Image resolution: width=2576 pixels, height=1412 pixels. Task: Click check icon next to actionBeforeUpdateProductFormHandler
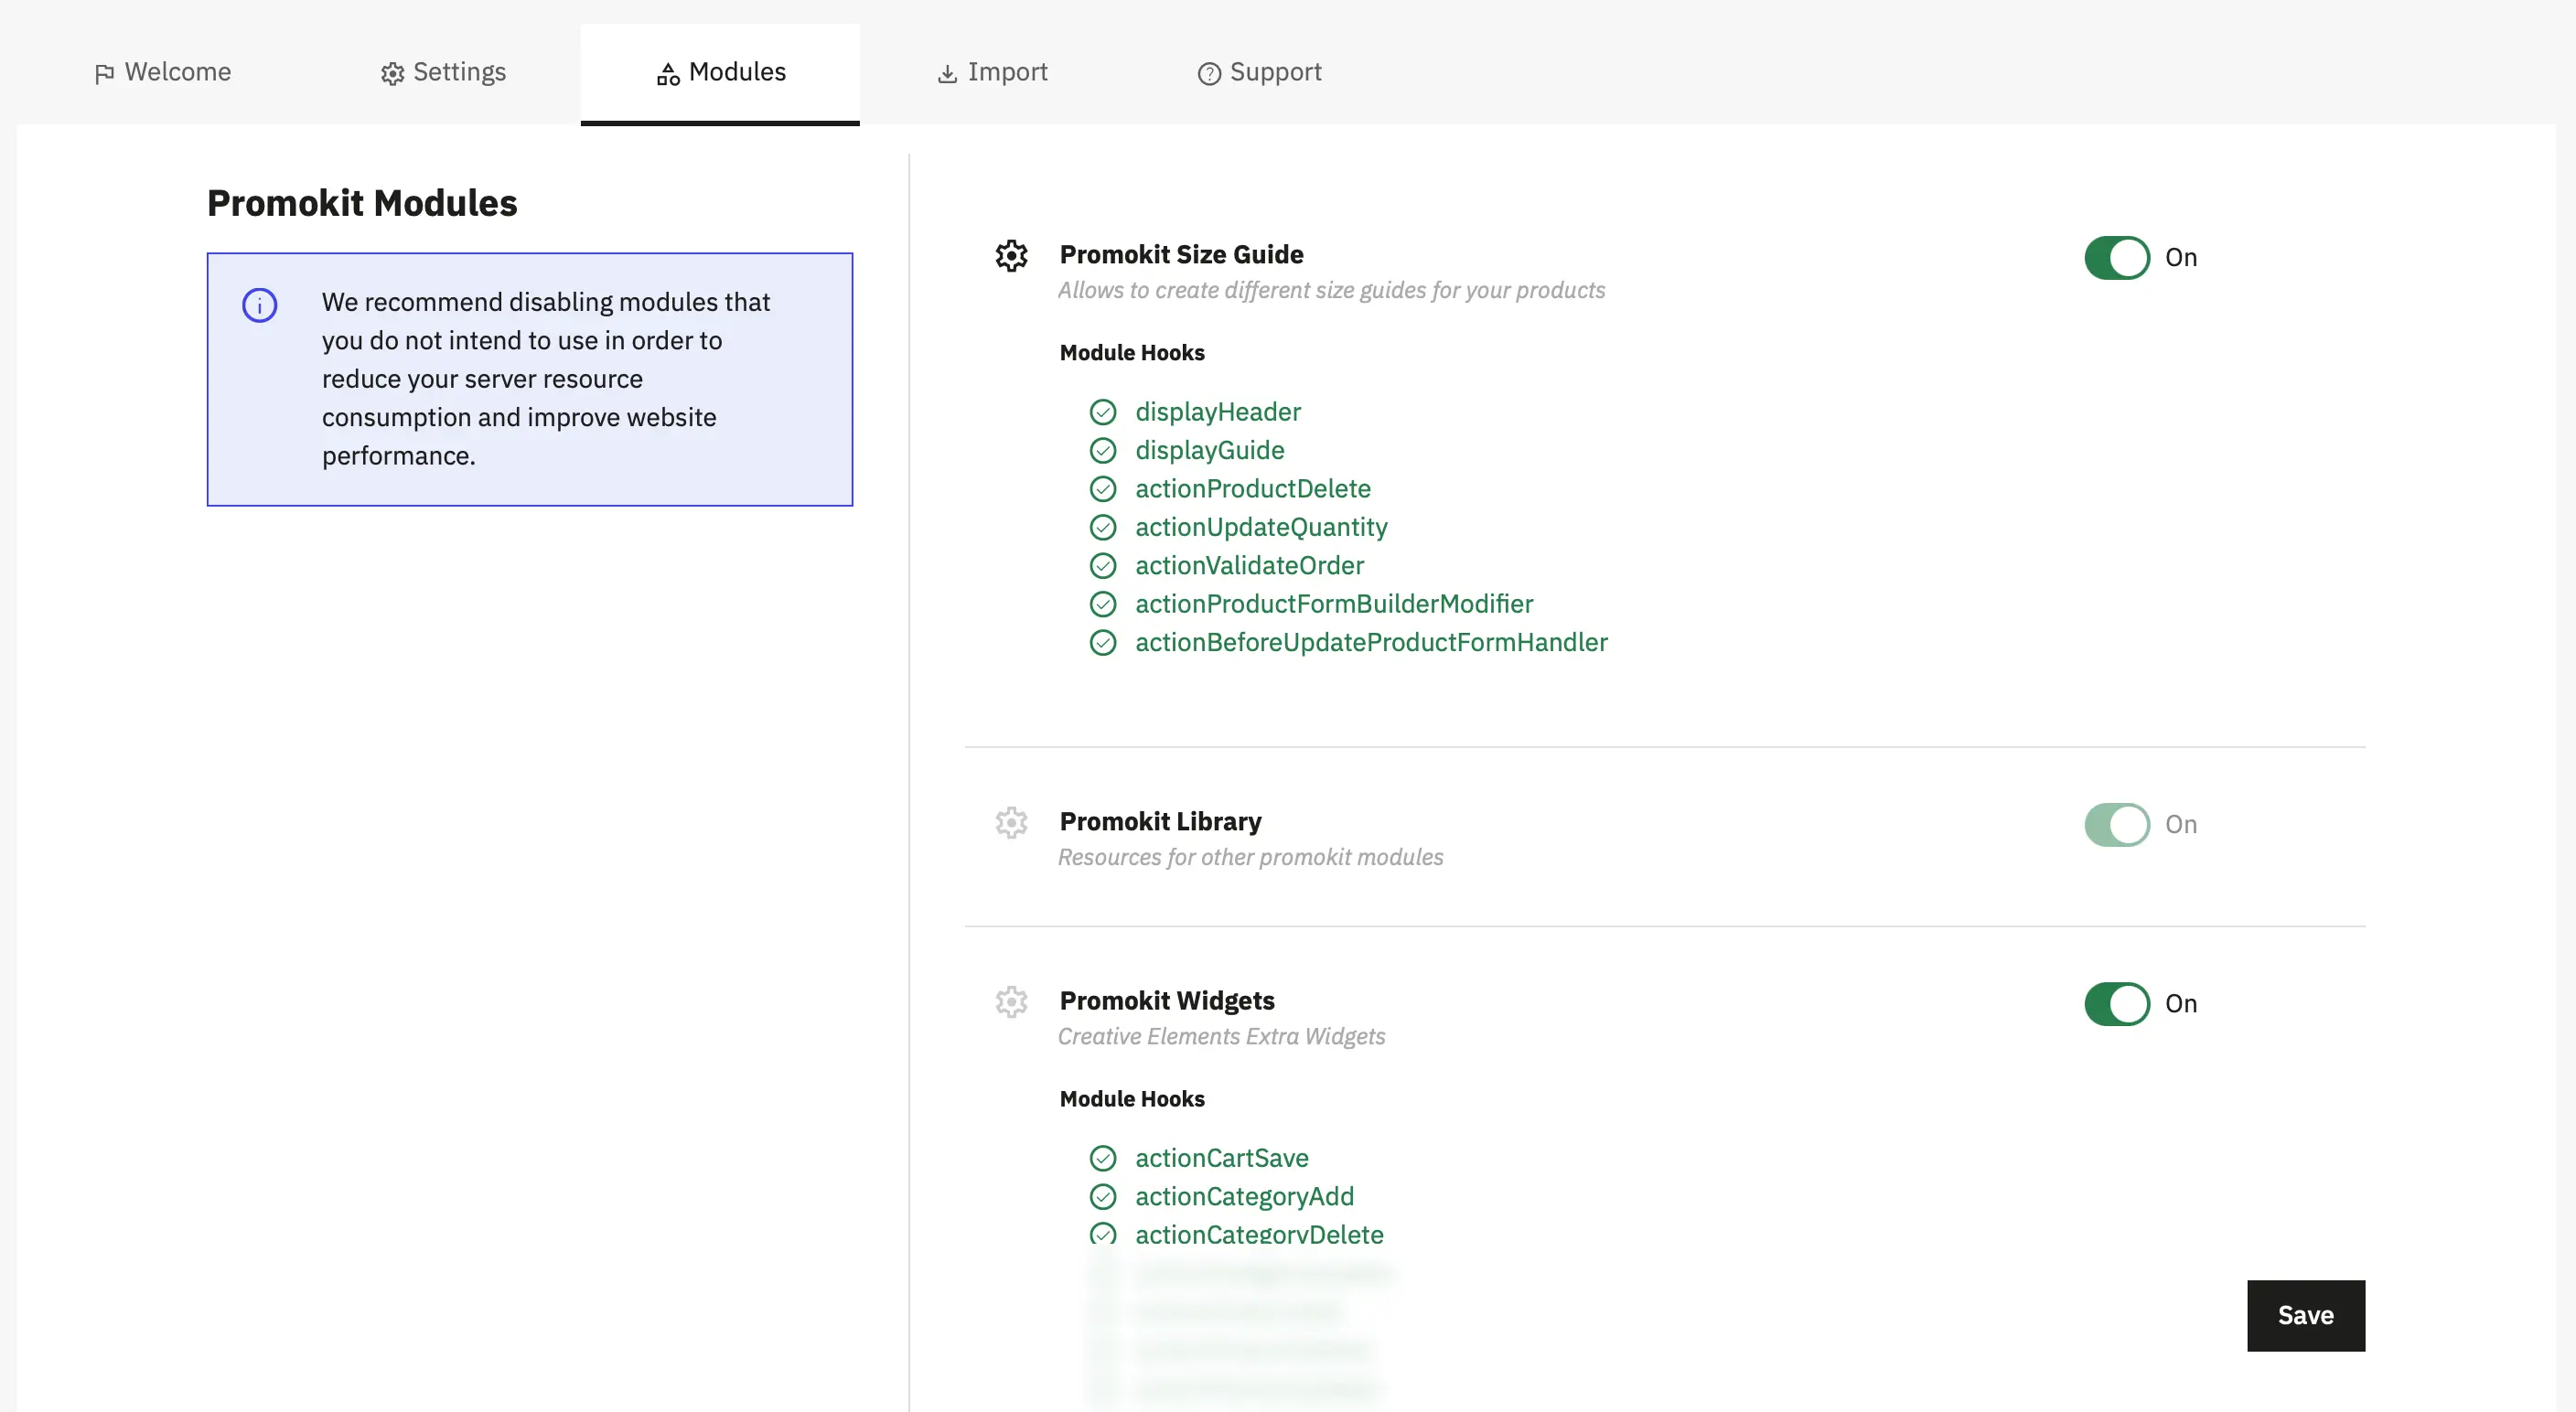click(x=1103, y=643)
